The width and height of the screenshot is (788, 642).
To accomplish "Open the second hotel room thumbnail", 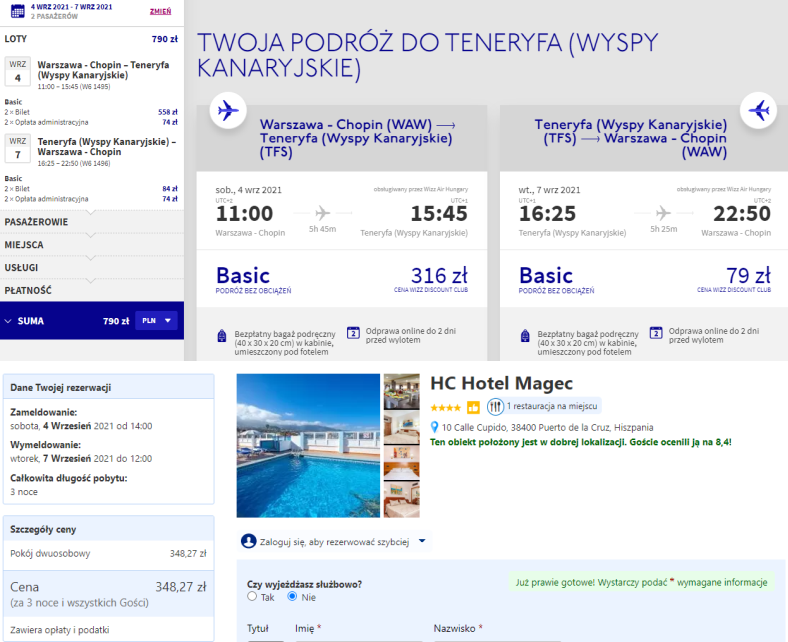I will coord(402,427).
